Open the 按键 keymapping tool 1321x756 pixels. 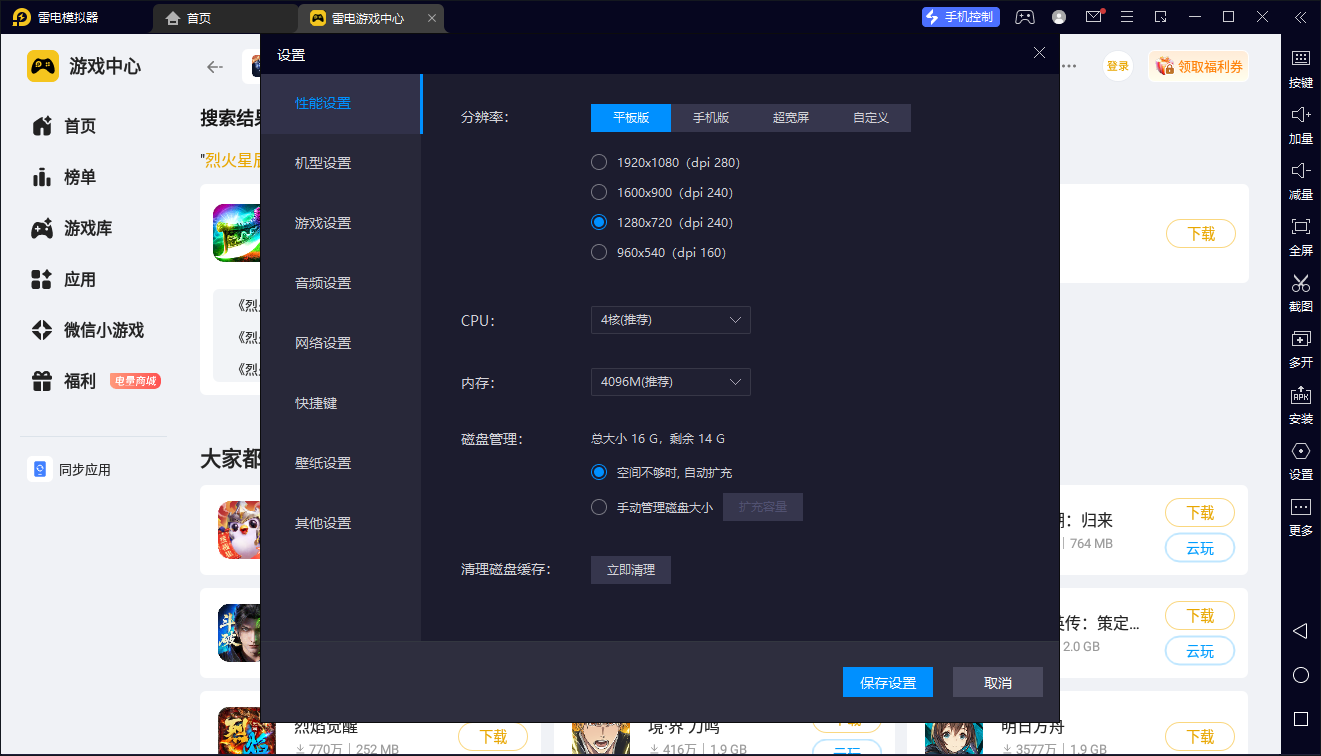(1300, 68)
